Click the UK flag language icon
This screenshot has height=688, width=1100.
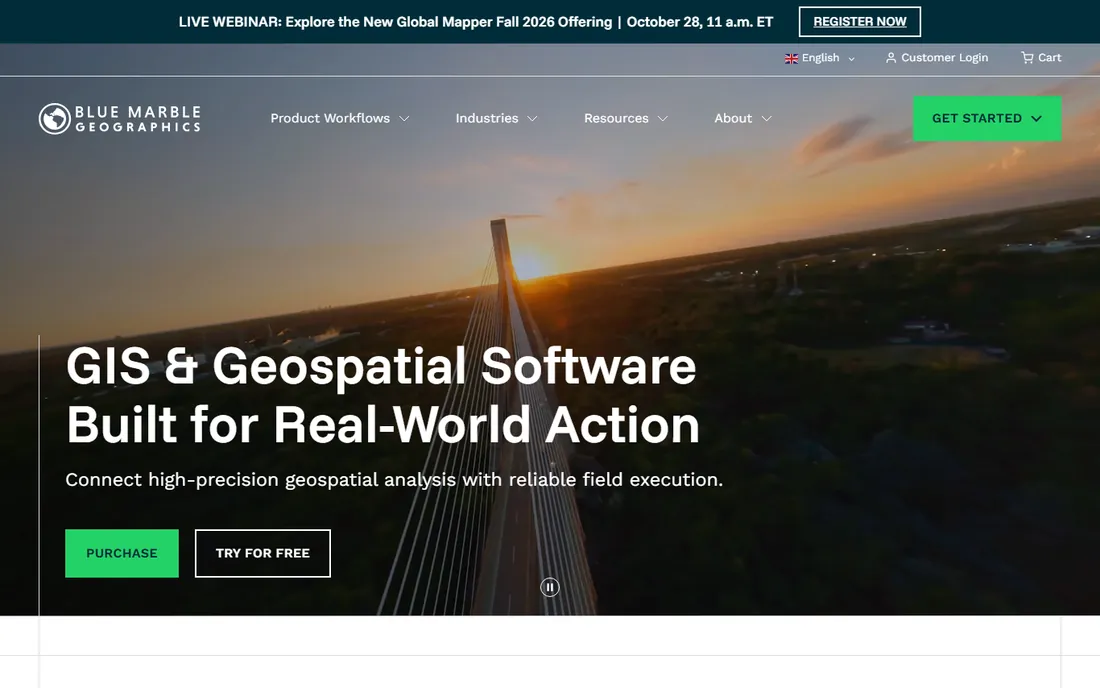pos(791,58)
